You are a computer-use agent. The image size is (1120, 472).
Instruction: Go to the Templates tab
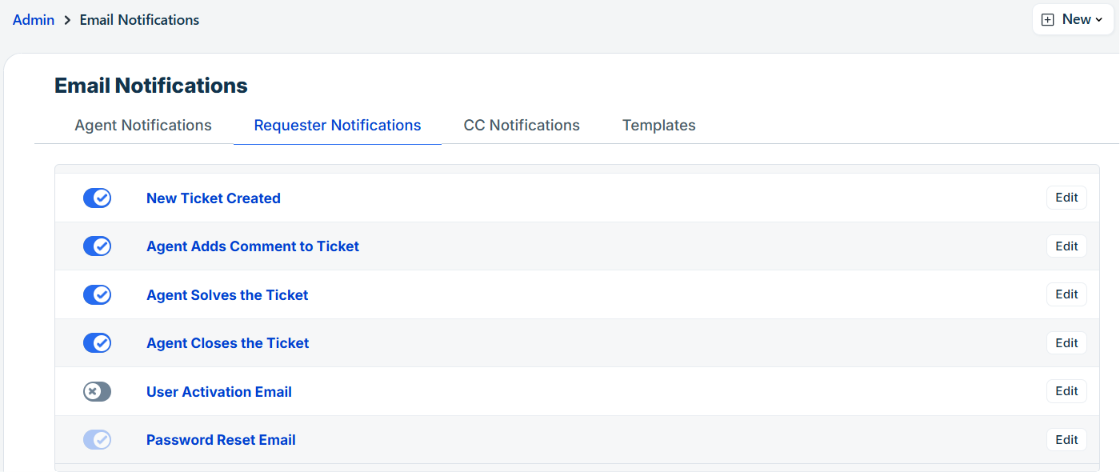pyautogui.click(x=659, y=125)
